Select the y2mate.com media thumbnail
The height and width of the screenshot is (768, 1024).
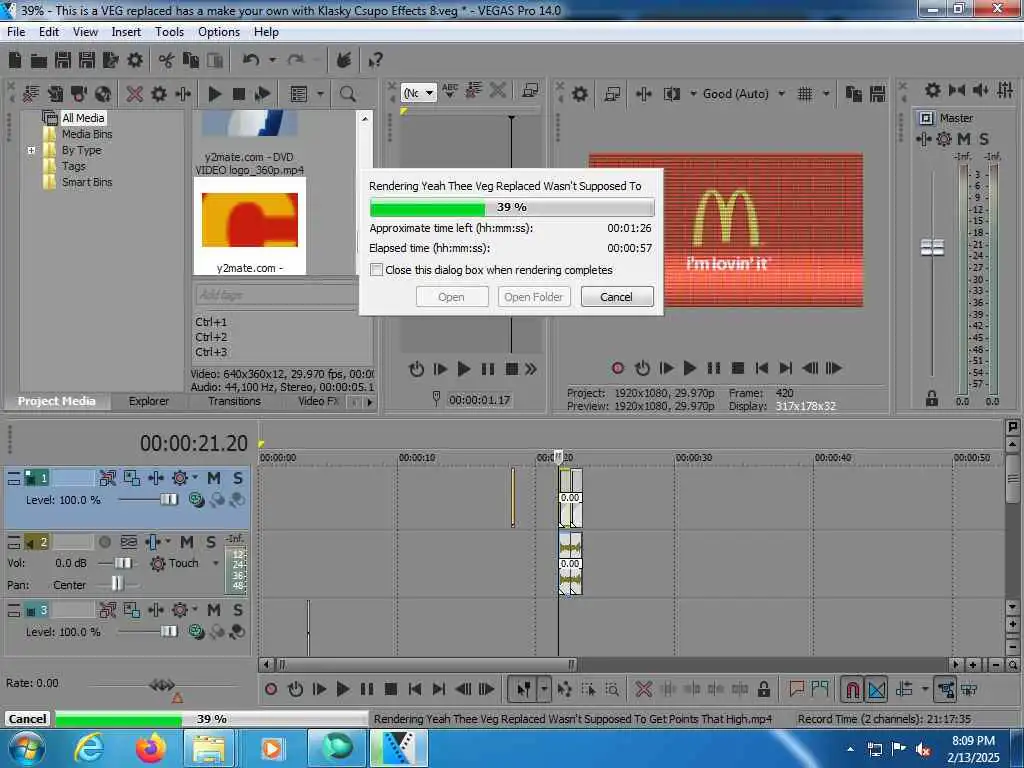[249, 227]
